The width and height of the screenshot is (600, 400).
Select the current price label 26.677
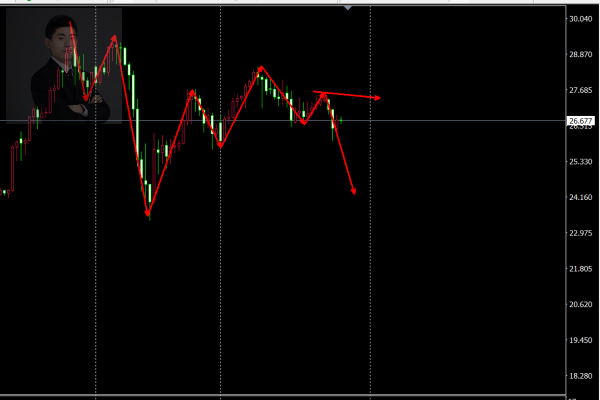(580, 121)
